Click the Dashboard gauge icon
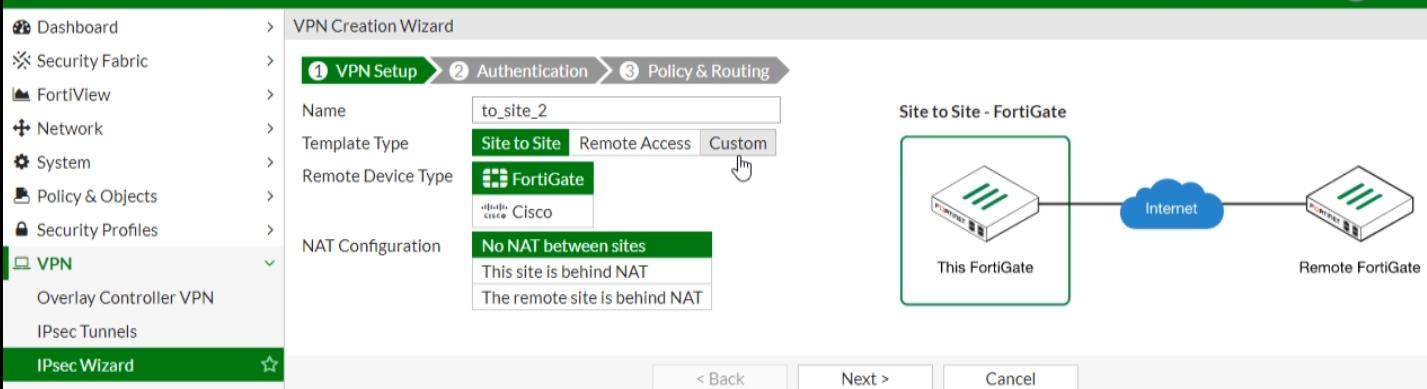This screenshot has width=1427, height=389. tap(21, 27)
